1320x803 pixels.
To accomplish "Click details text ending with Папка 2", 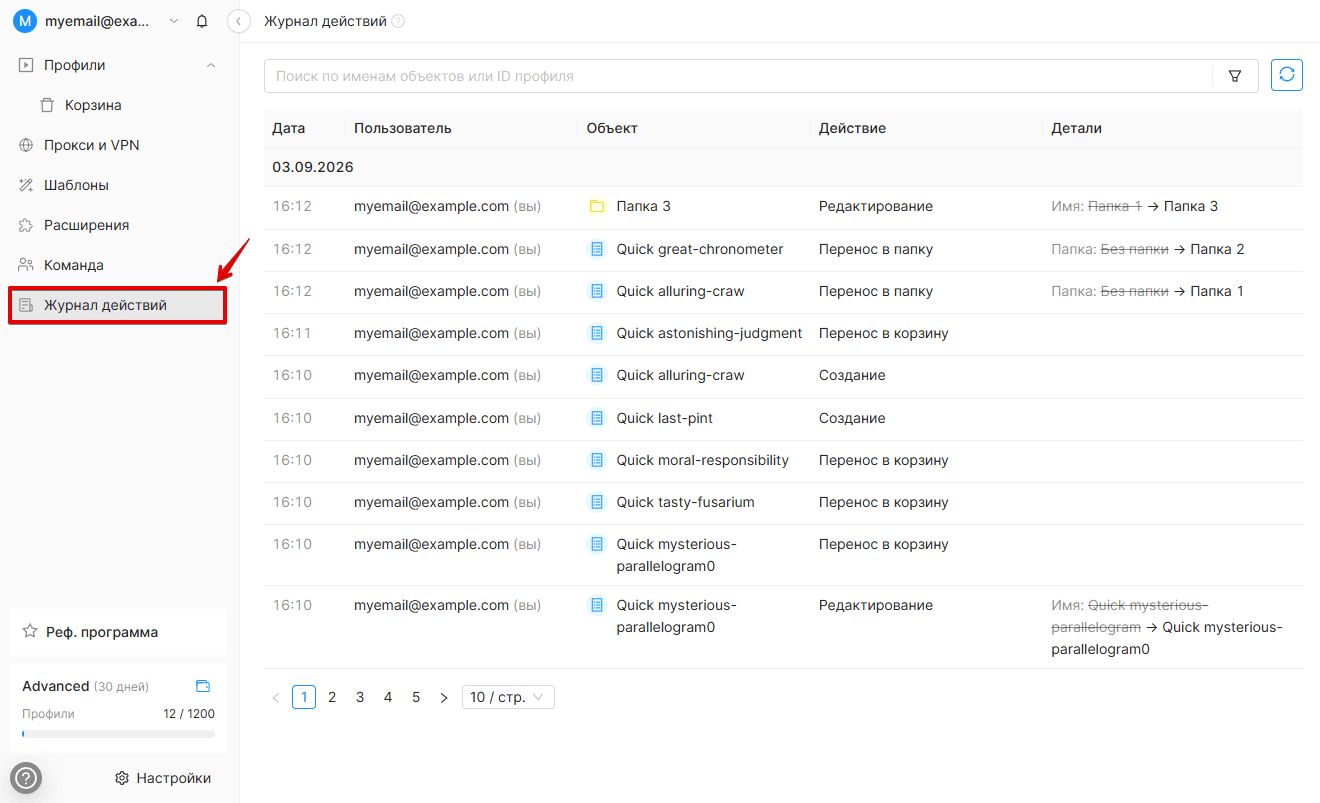I will coord(1148,249).
